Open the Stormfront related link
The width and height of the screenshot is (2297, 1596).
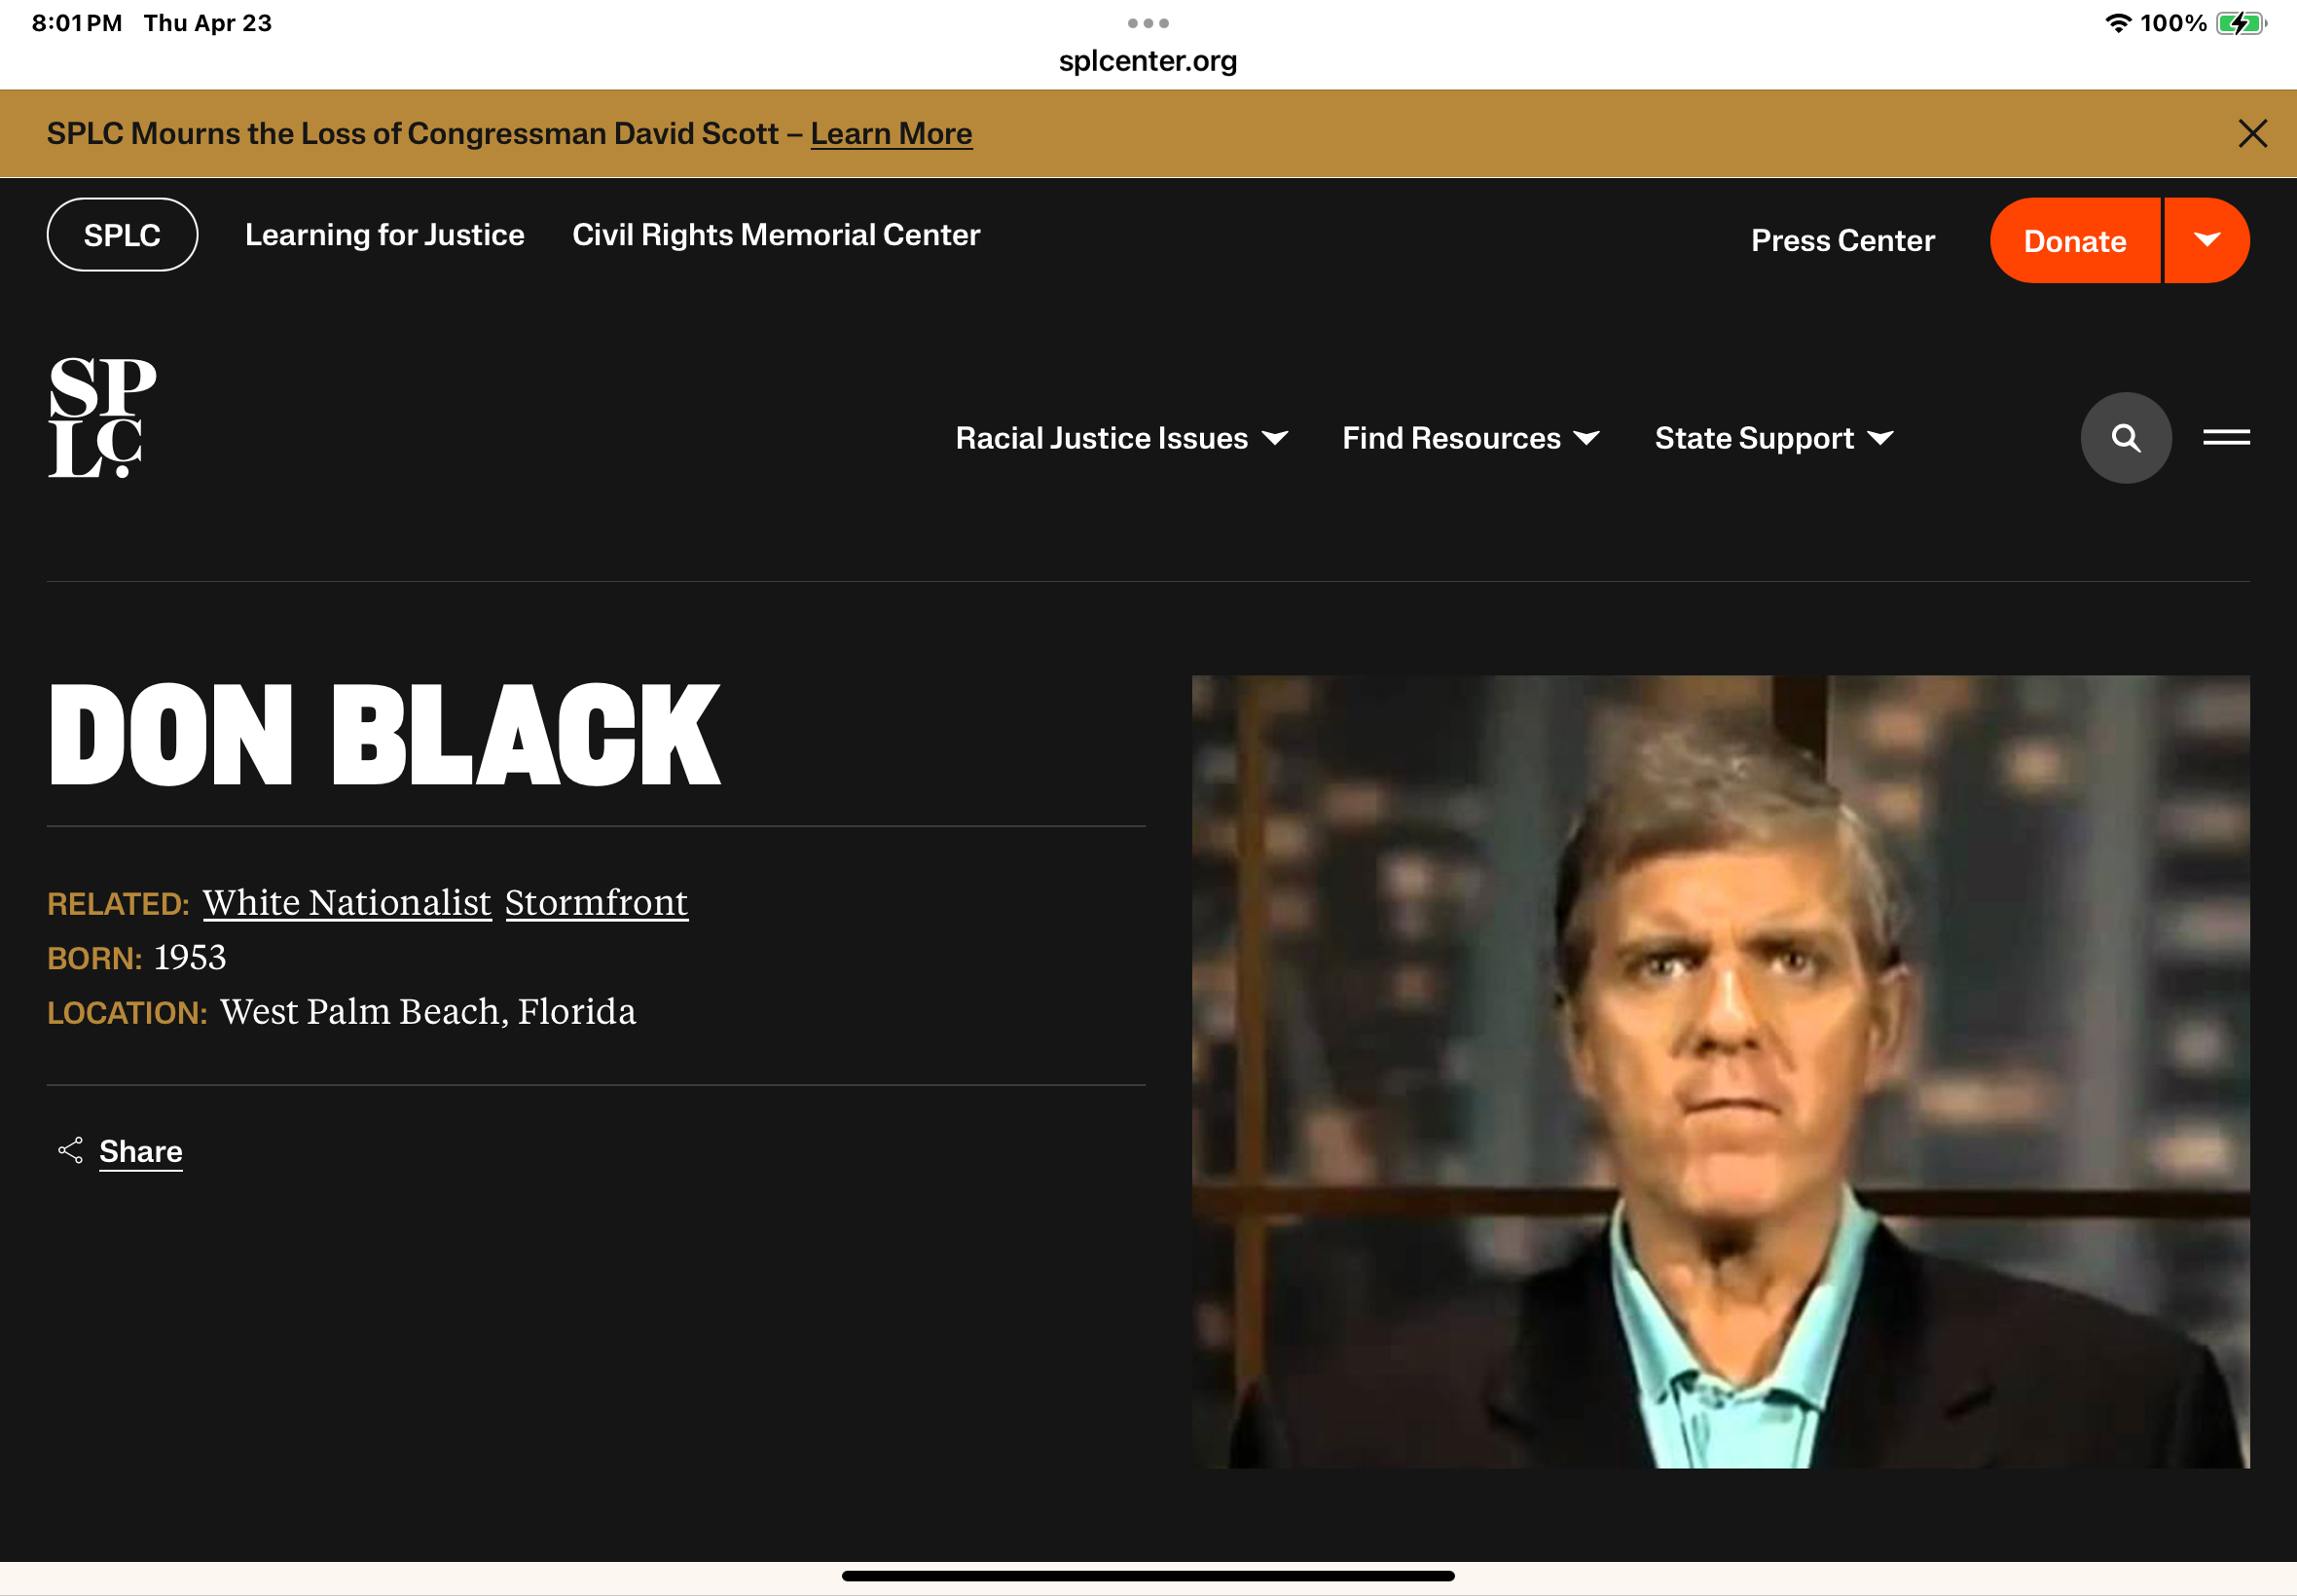pos(596,902)
